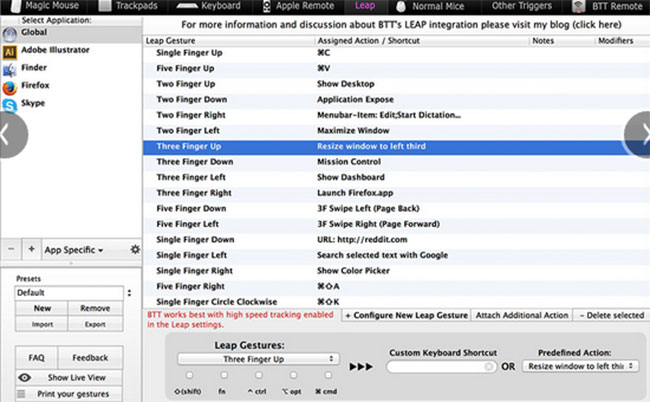Image resolution: width=650 pixels, height=402 pixels.
Task: Click Print your gestures button
Action: [69, 394]
